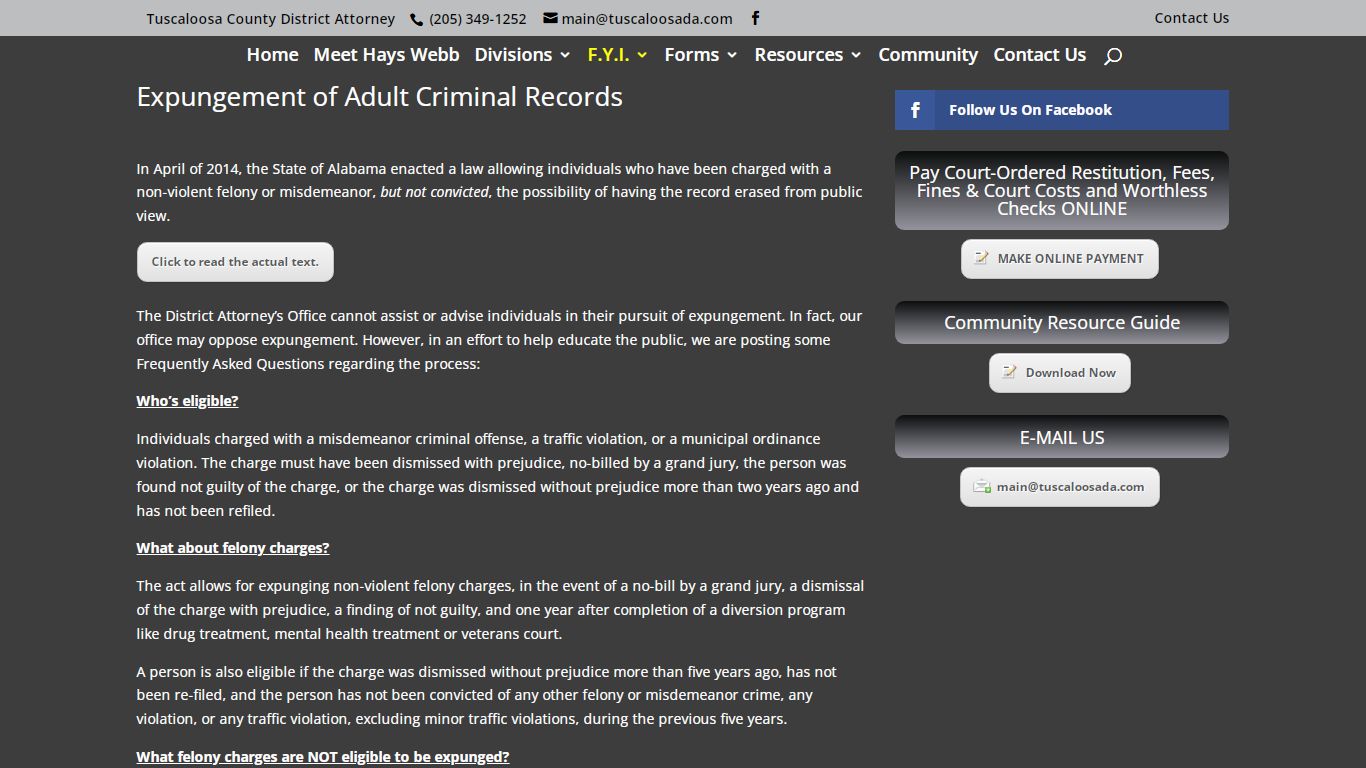1366x768 pixels.
Task: Click the search magnifier icon in navigation
Action: [1113, 56]
